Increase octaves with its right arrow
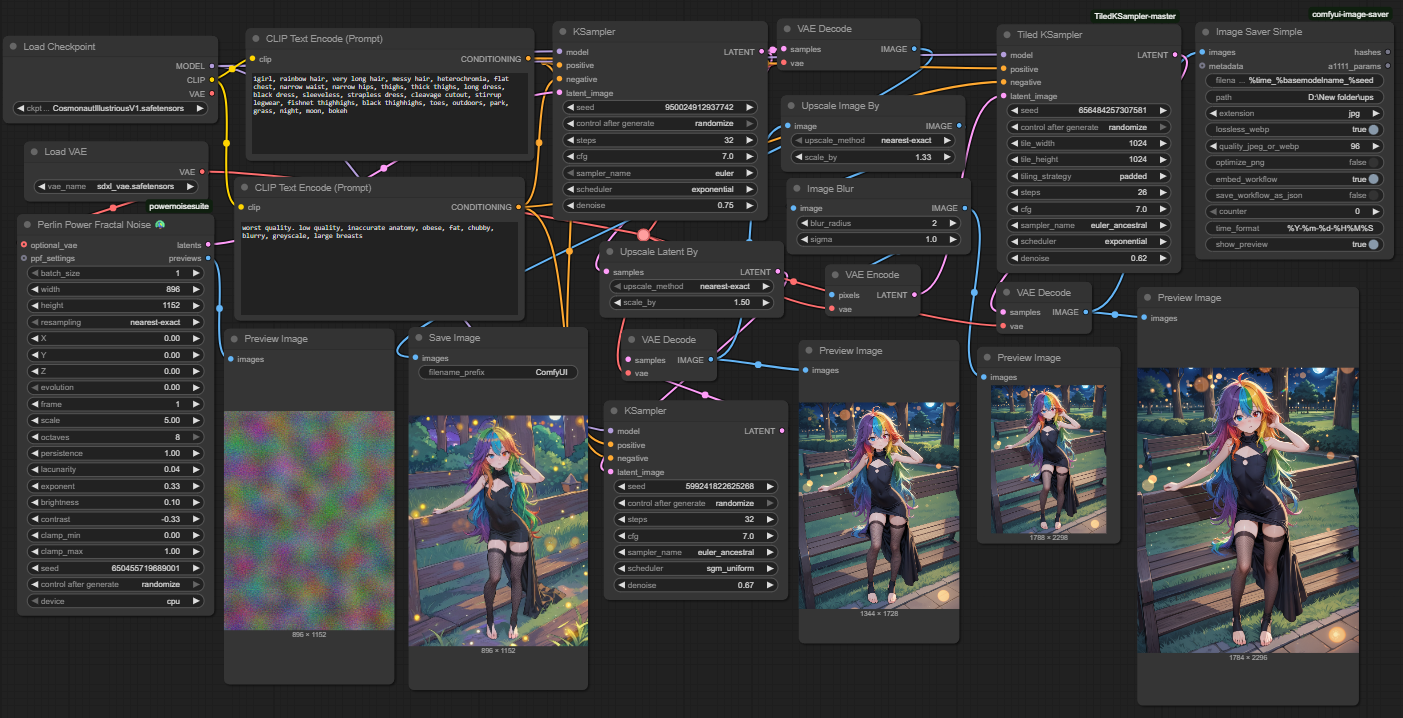 point(196,437)
